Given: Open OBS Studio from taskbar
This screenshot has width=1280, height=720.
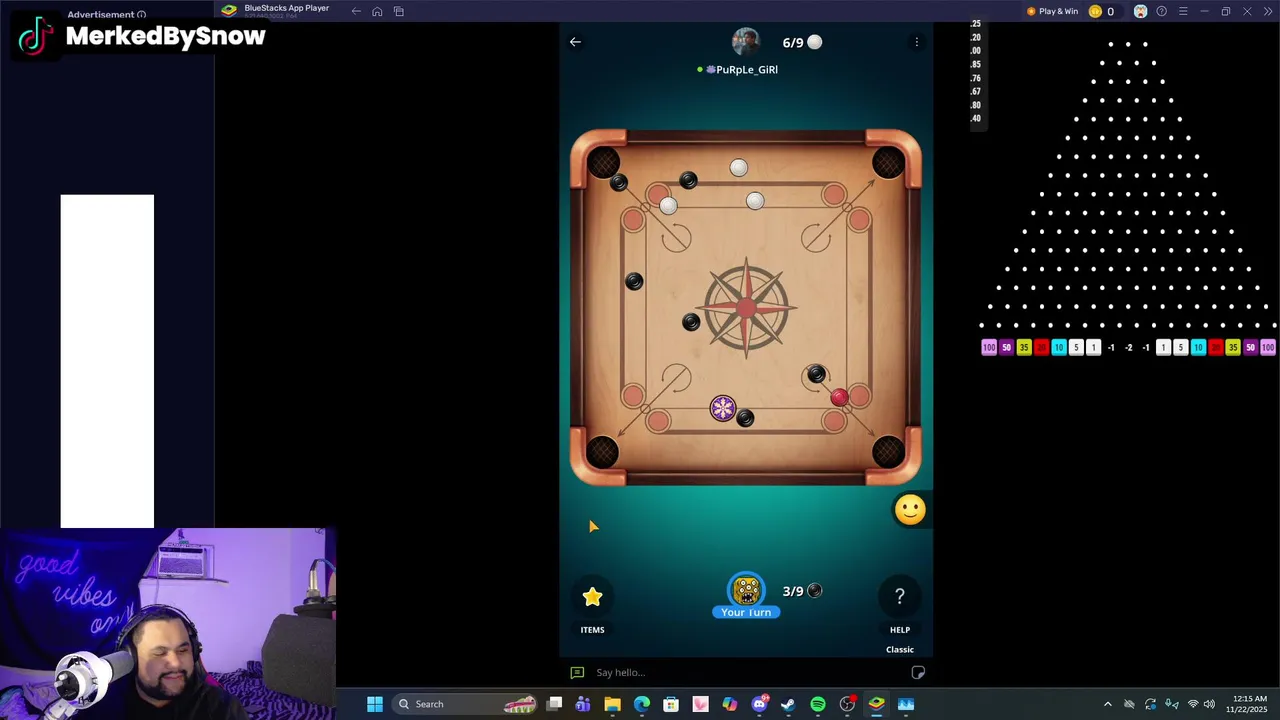Looking at the screenshot, I should click(847, 704).
